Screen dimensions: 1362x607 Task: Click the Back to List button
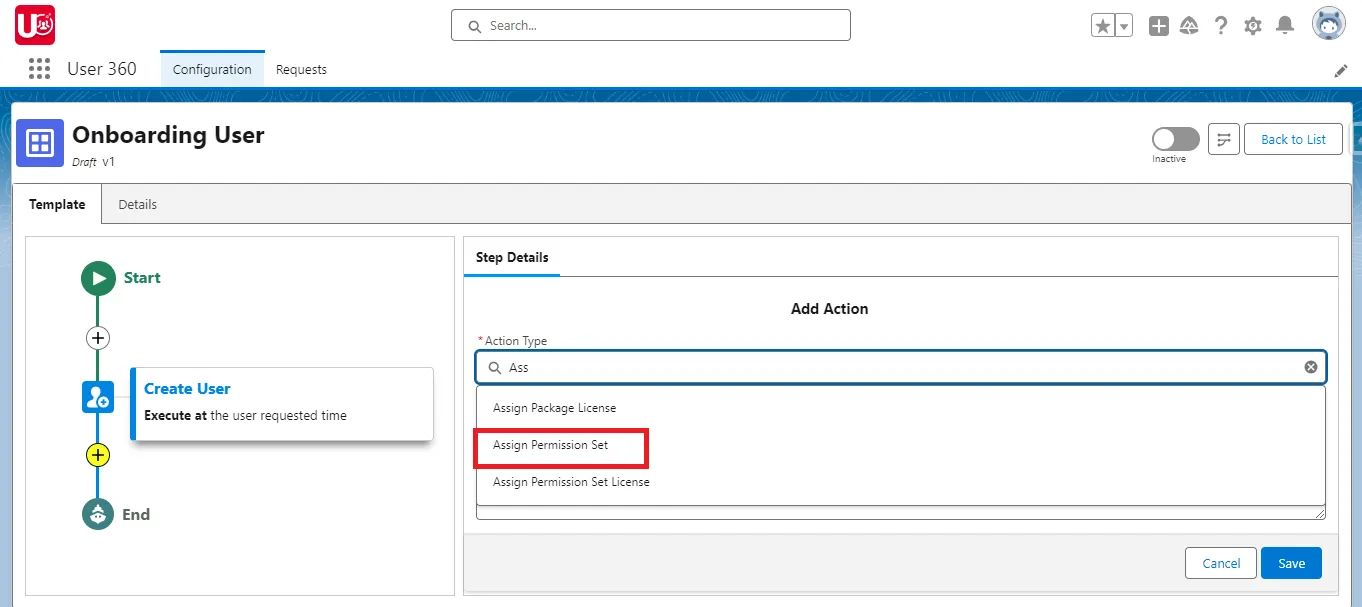(x=1293, y=139)
